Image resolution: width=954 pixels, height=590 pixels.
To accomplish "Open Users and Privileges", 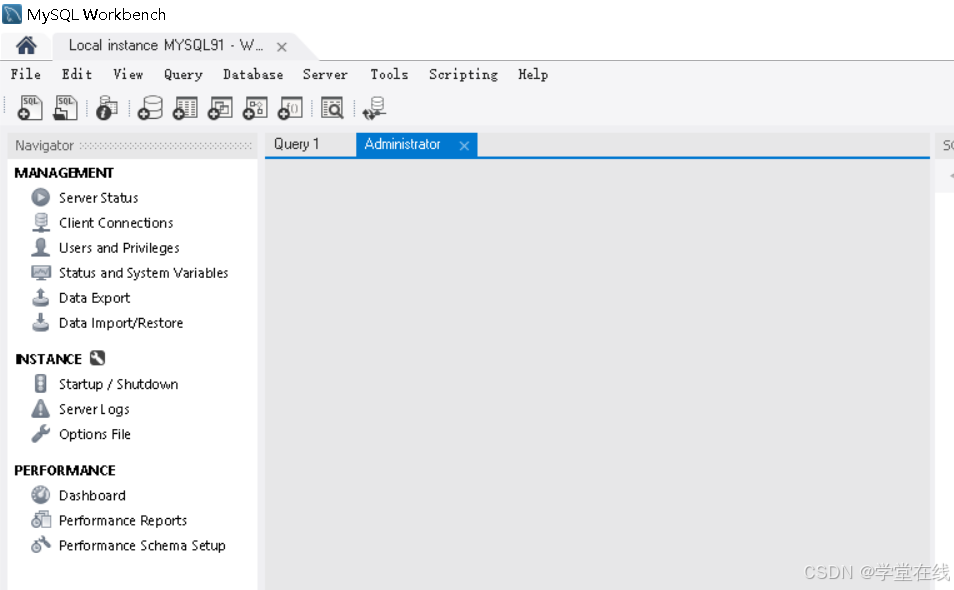I will pyautogui.click(x=119, y=248).
